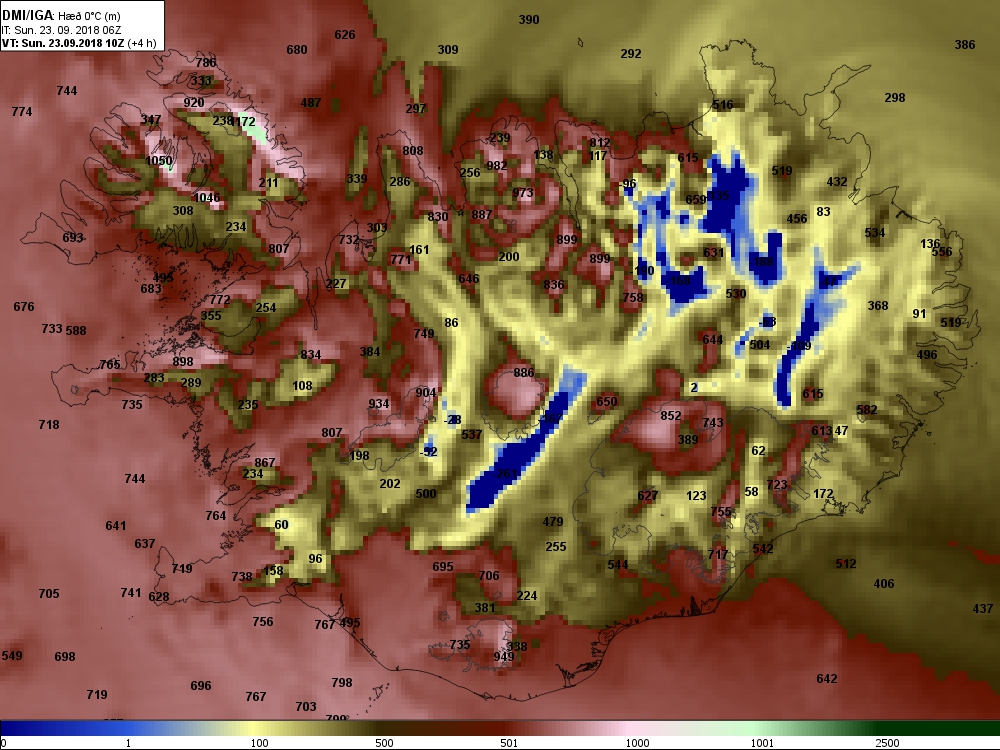Screen dimensions: 1000x750
Task: Click the '100' label under the color scale
Action: [260, 743]
